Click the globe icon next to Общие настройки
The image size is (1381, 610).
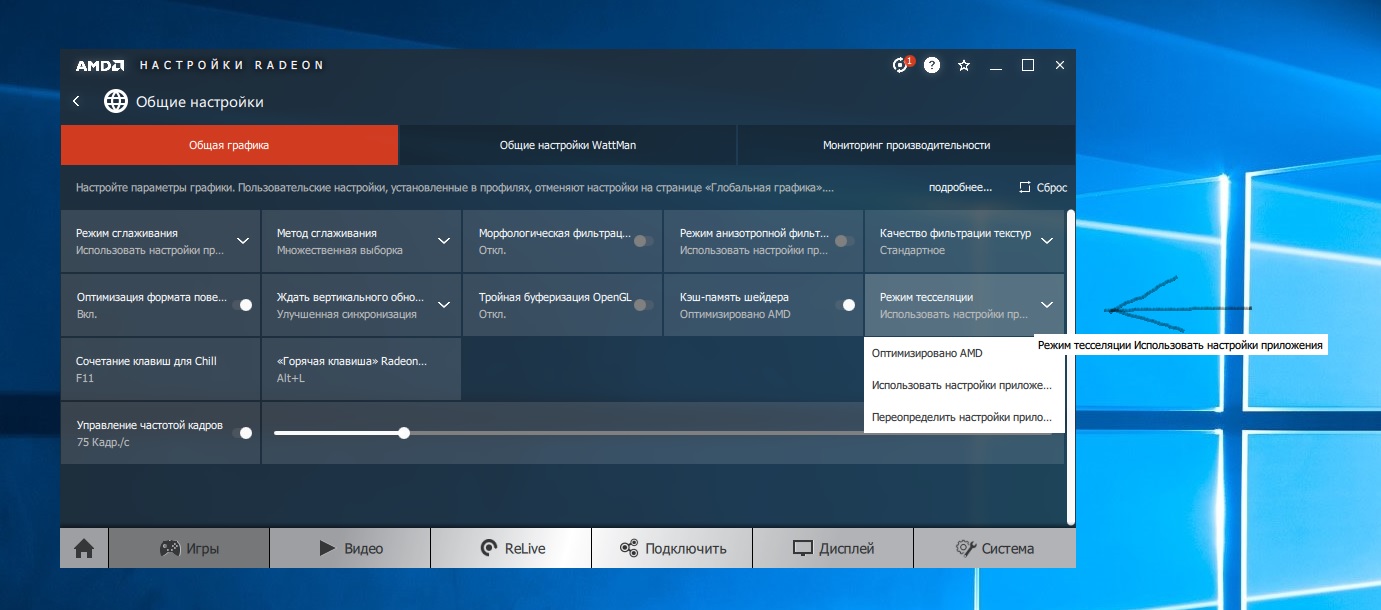click(x=116, y=102)
